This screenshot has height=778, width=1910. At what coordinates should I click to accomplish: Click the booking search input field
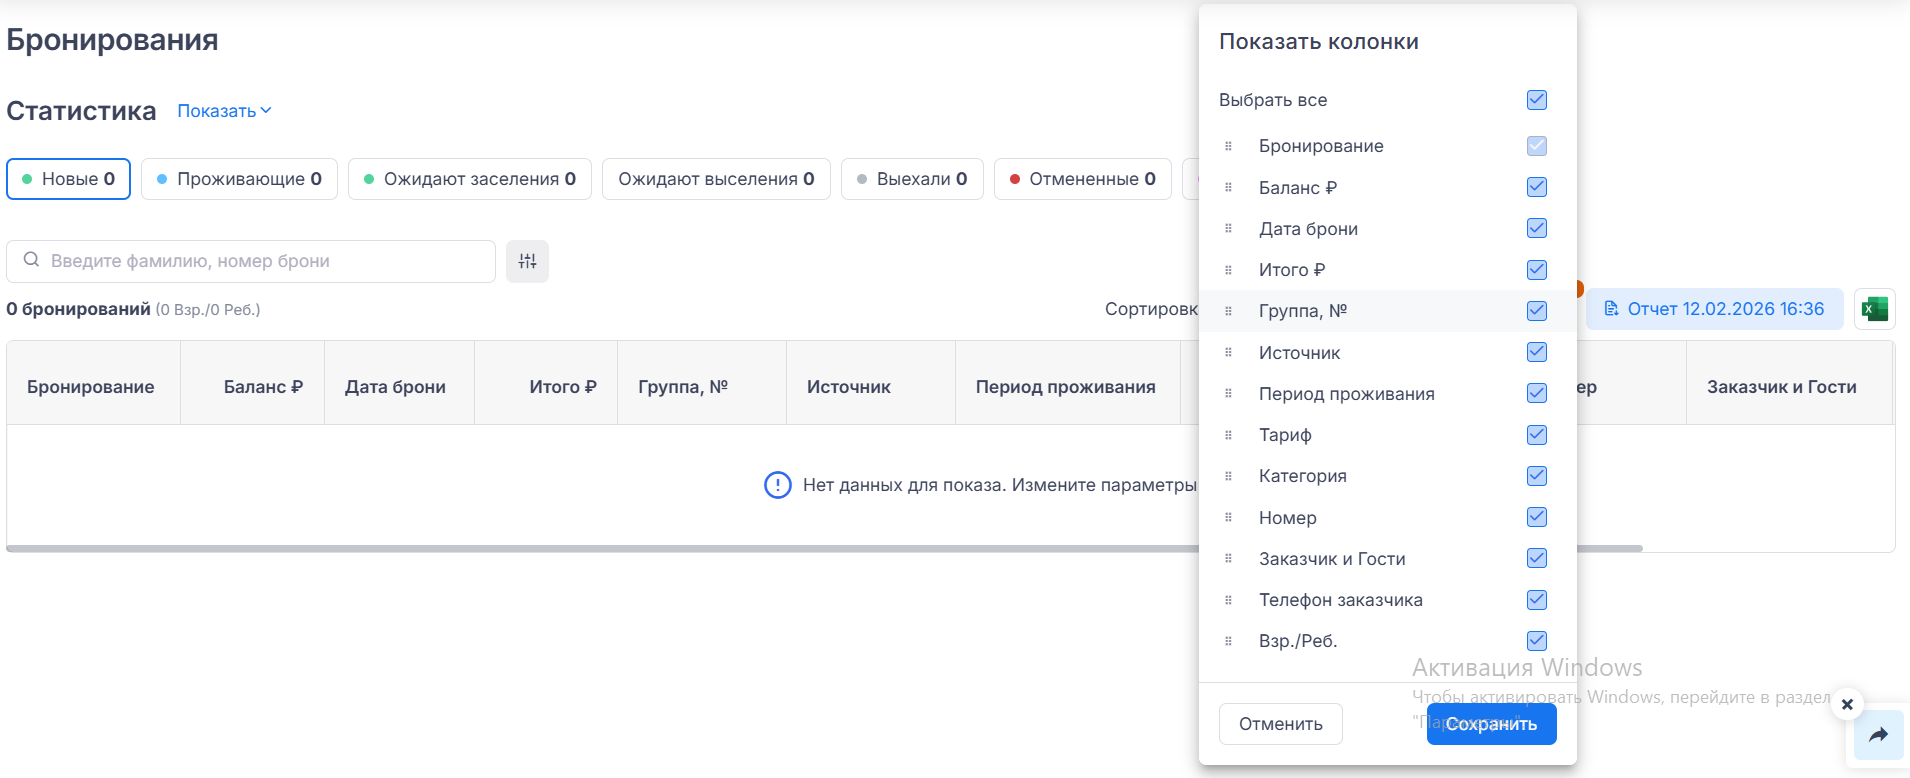tap(260, 261)
